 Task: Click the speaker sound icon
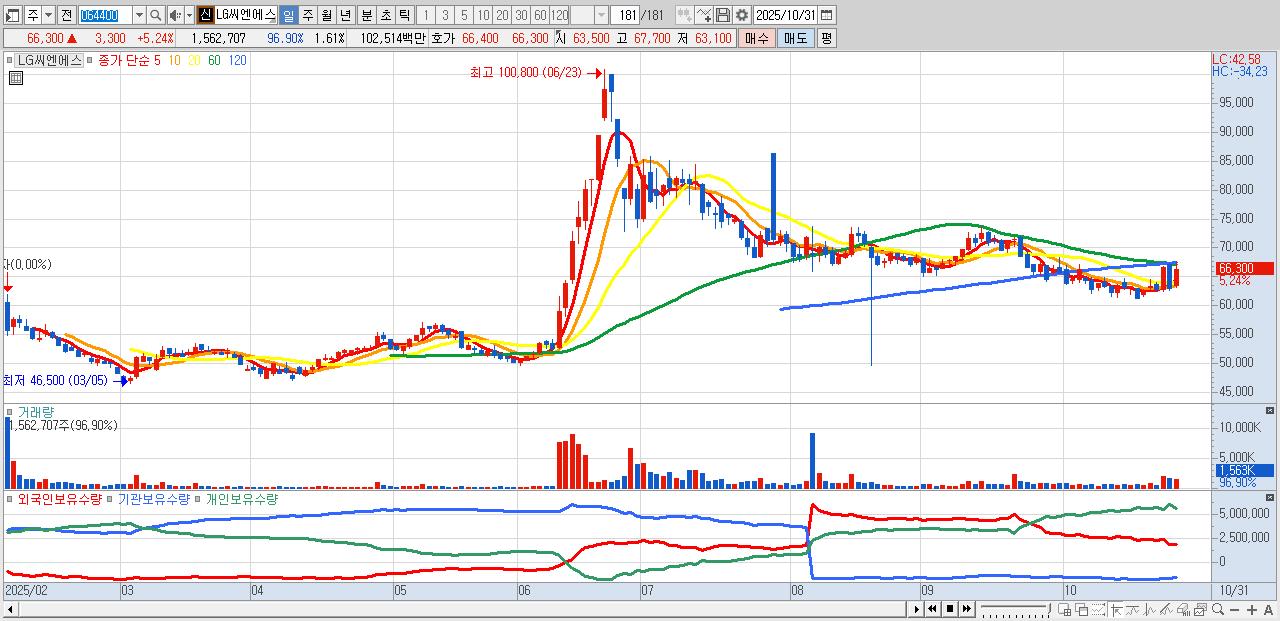click(175, 15)
